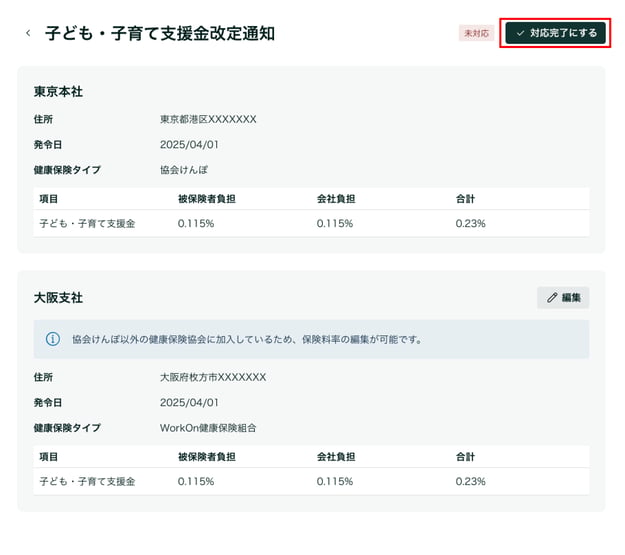Image resolution: width=625 pixels, height=555 pixels.
Task: Click the 子ども・子育て支援金改定通知 page title
Action: 160,33
